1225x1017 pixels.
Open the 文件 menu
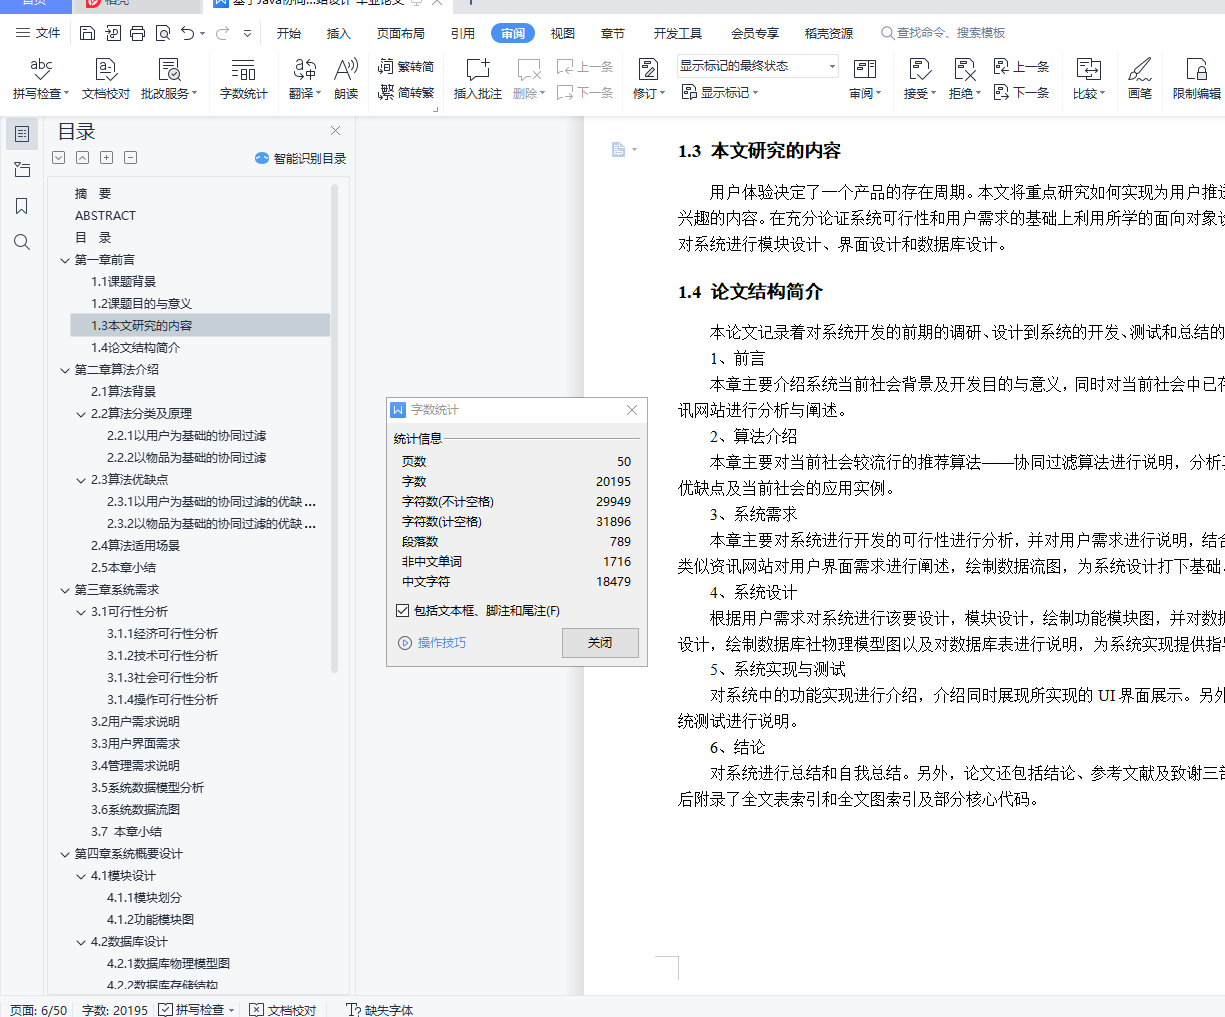tap(38, 33)
